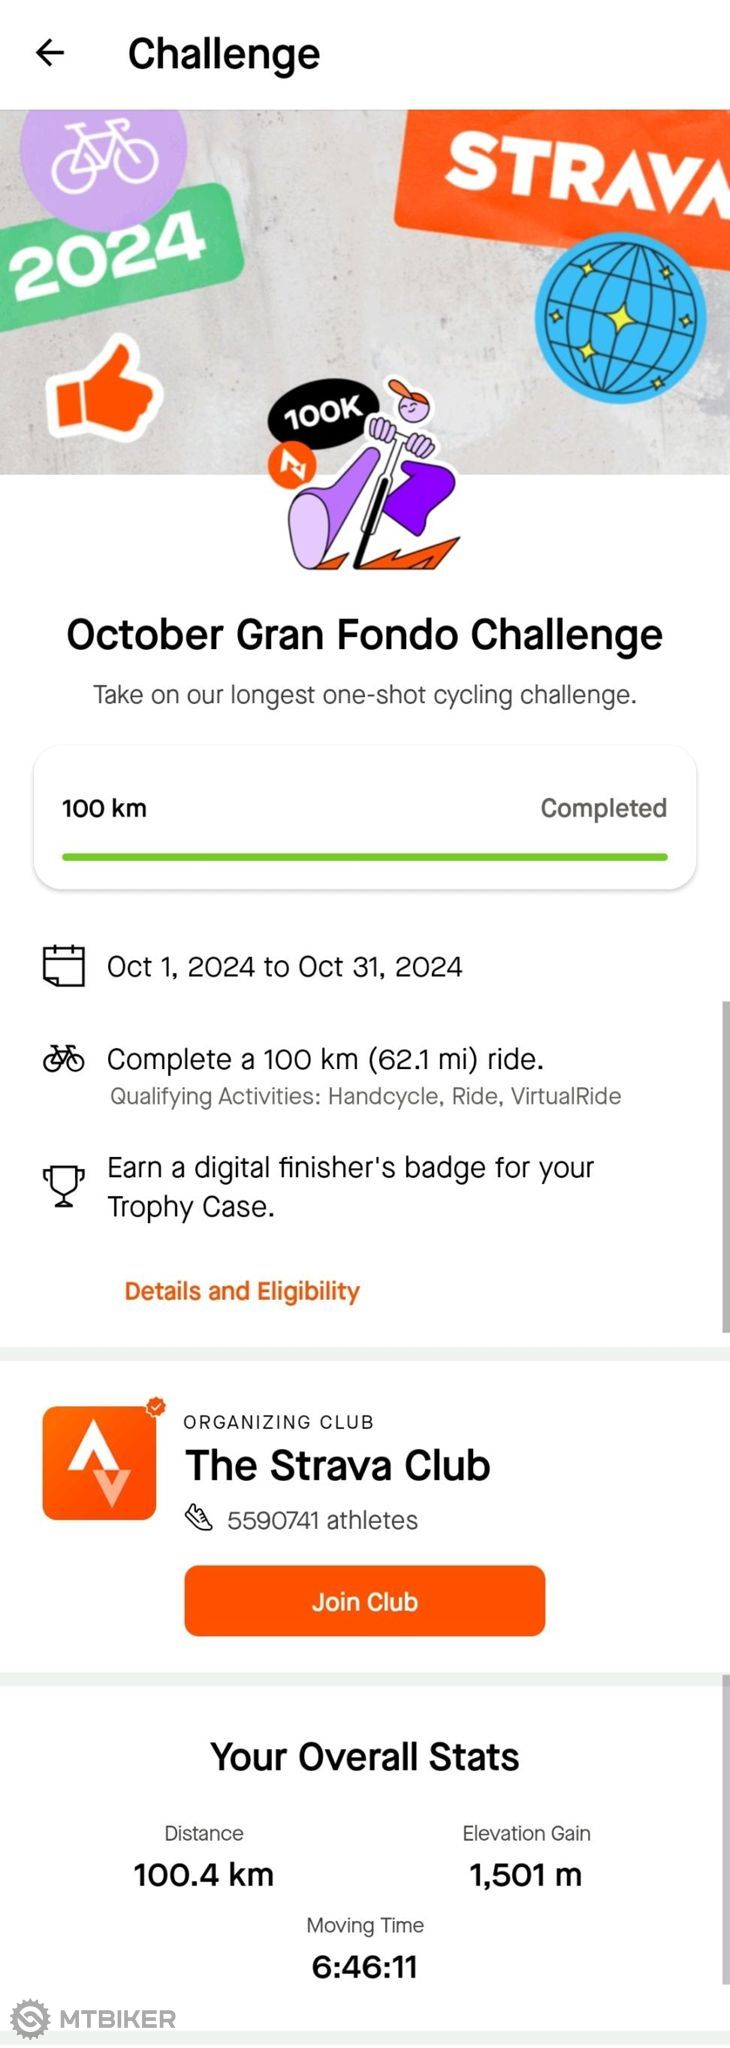
Task: Open Details and Eligibility link
Action: [x=242, y=1290]
